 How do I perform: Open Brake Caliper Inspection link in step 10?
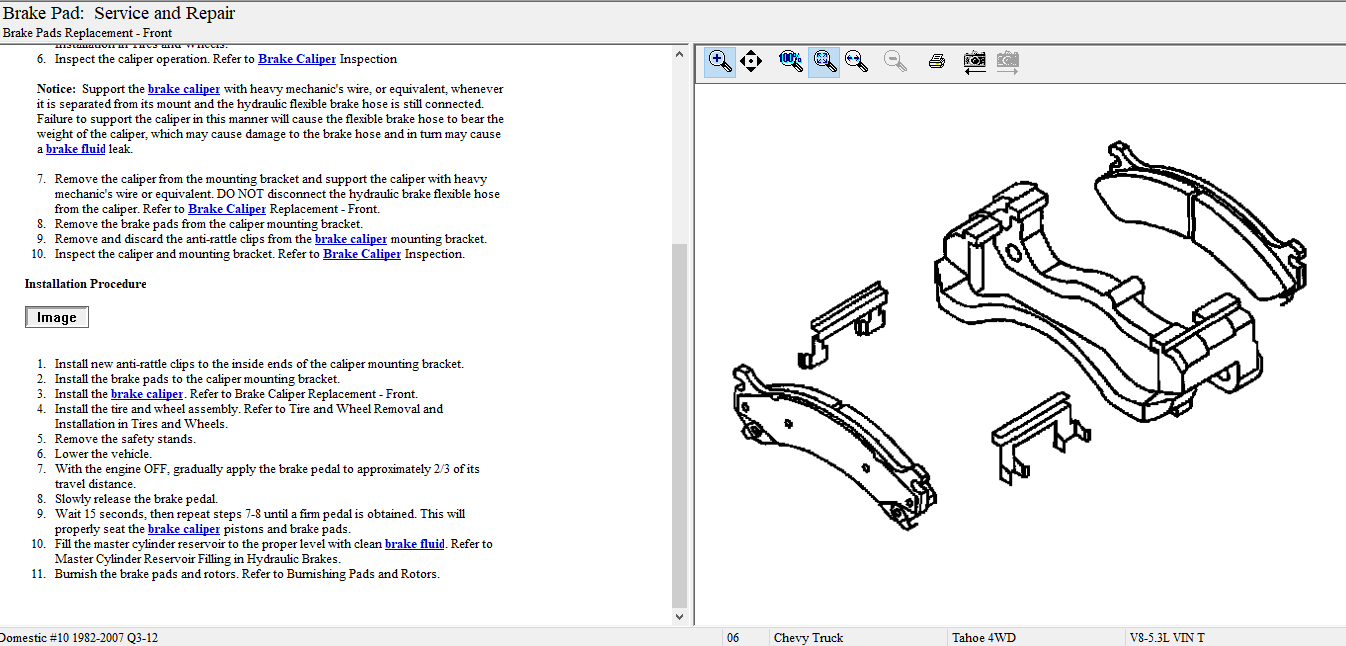click(x=361, y=254)
